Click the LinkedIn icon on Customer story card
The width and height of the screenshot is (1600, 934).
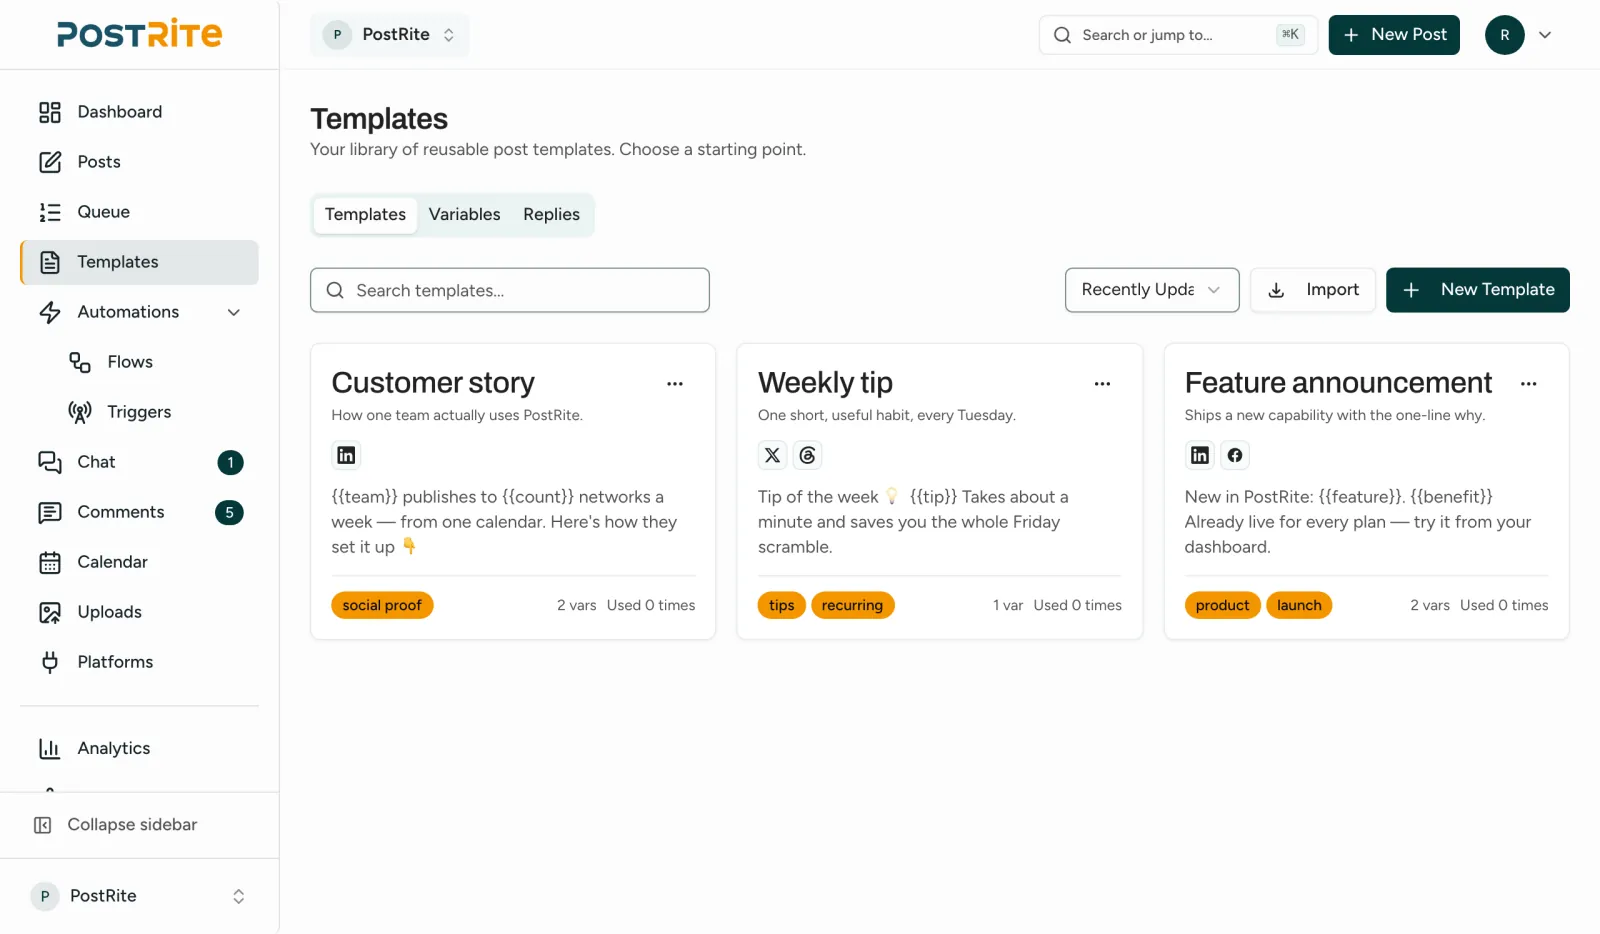click(346, 455)
